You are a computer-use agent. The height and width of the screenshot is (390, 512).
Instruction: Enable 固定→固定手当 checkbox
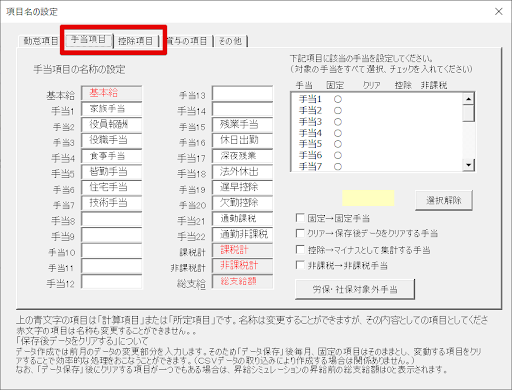300,218
